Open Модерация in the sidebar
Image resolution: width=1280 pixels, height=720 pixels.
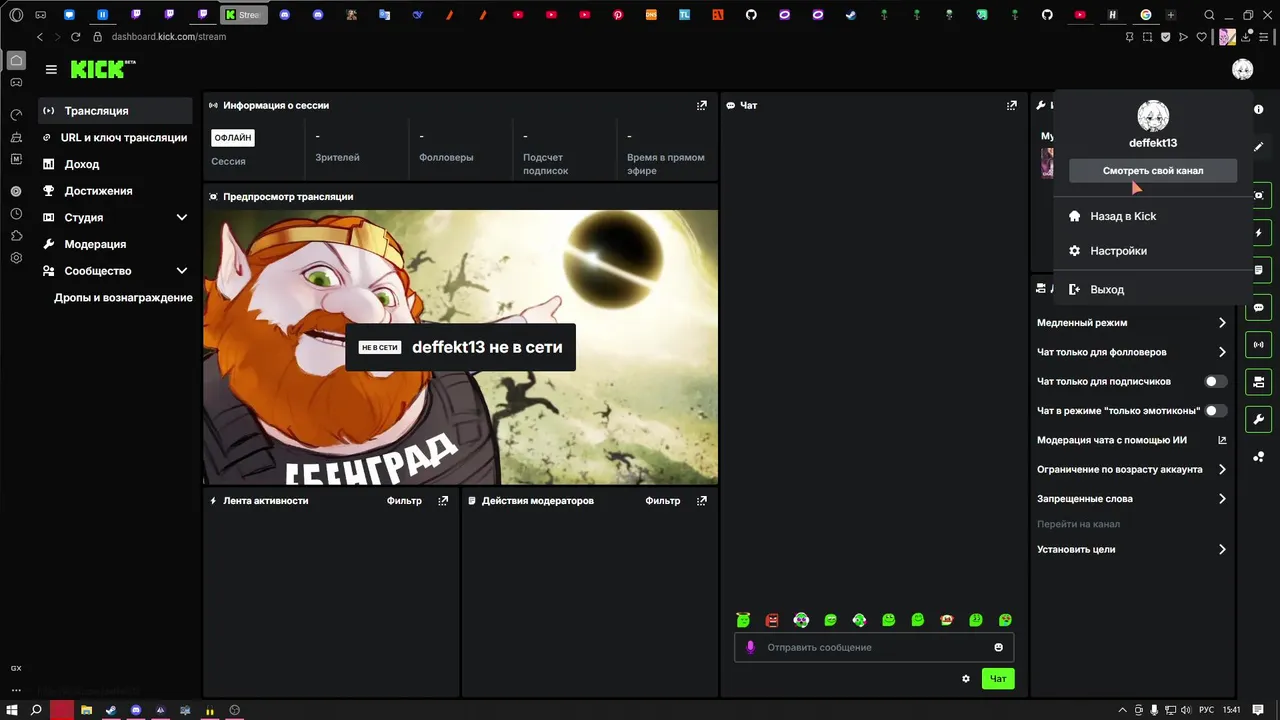[115, 244]
